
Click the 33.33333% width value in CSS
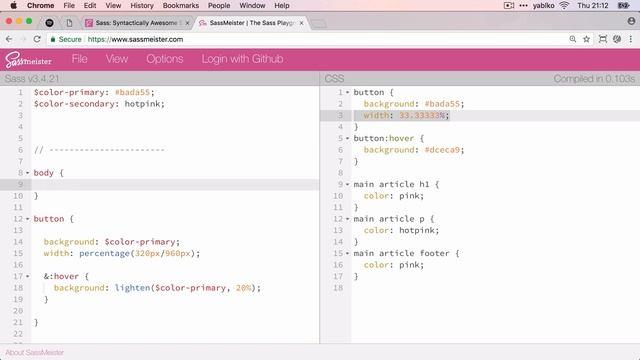click(422, 116)
